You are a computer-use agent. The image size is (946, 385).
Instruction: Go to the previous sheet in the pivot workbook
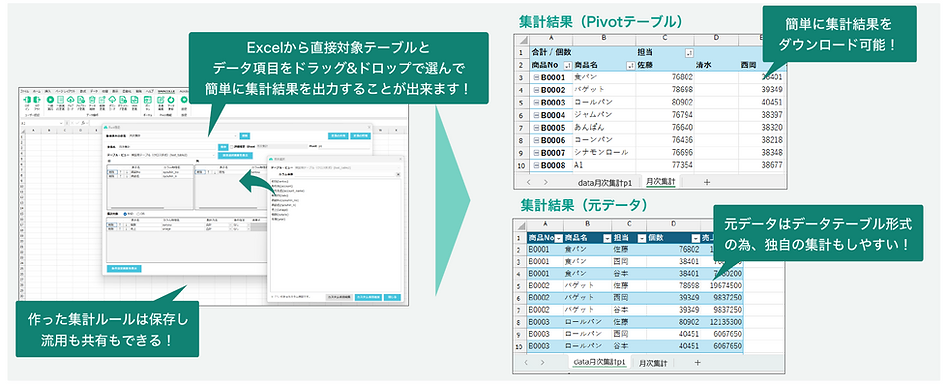[529, 181]
